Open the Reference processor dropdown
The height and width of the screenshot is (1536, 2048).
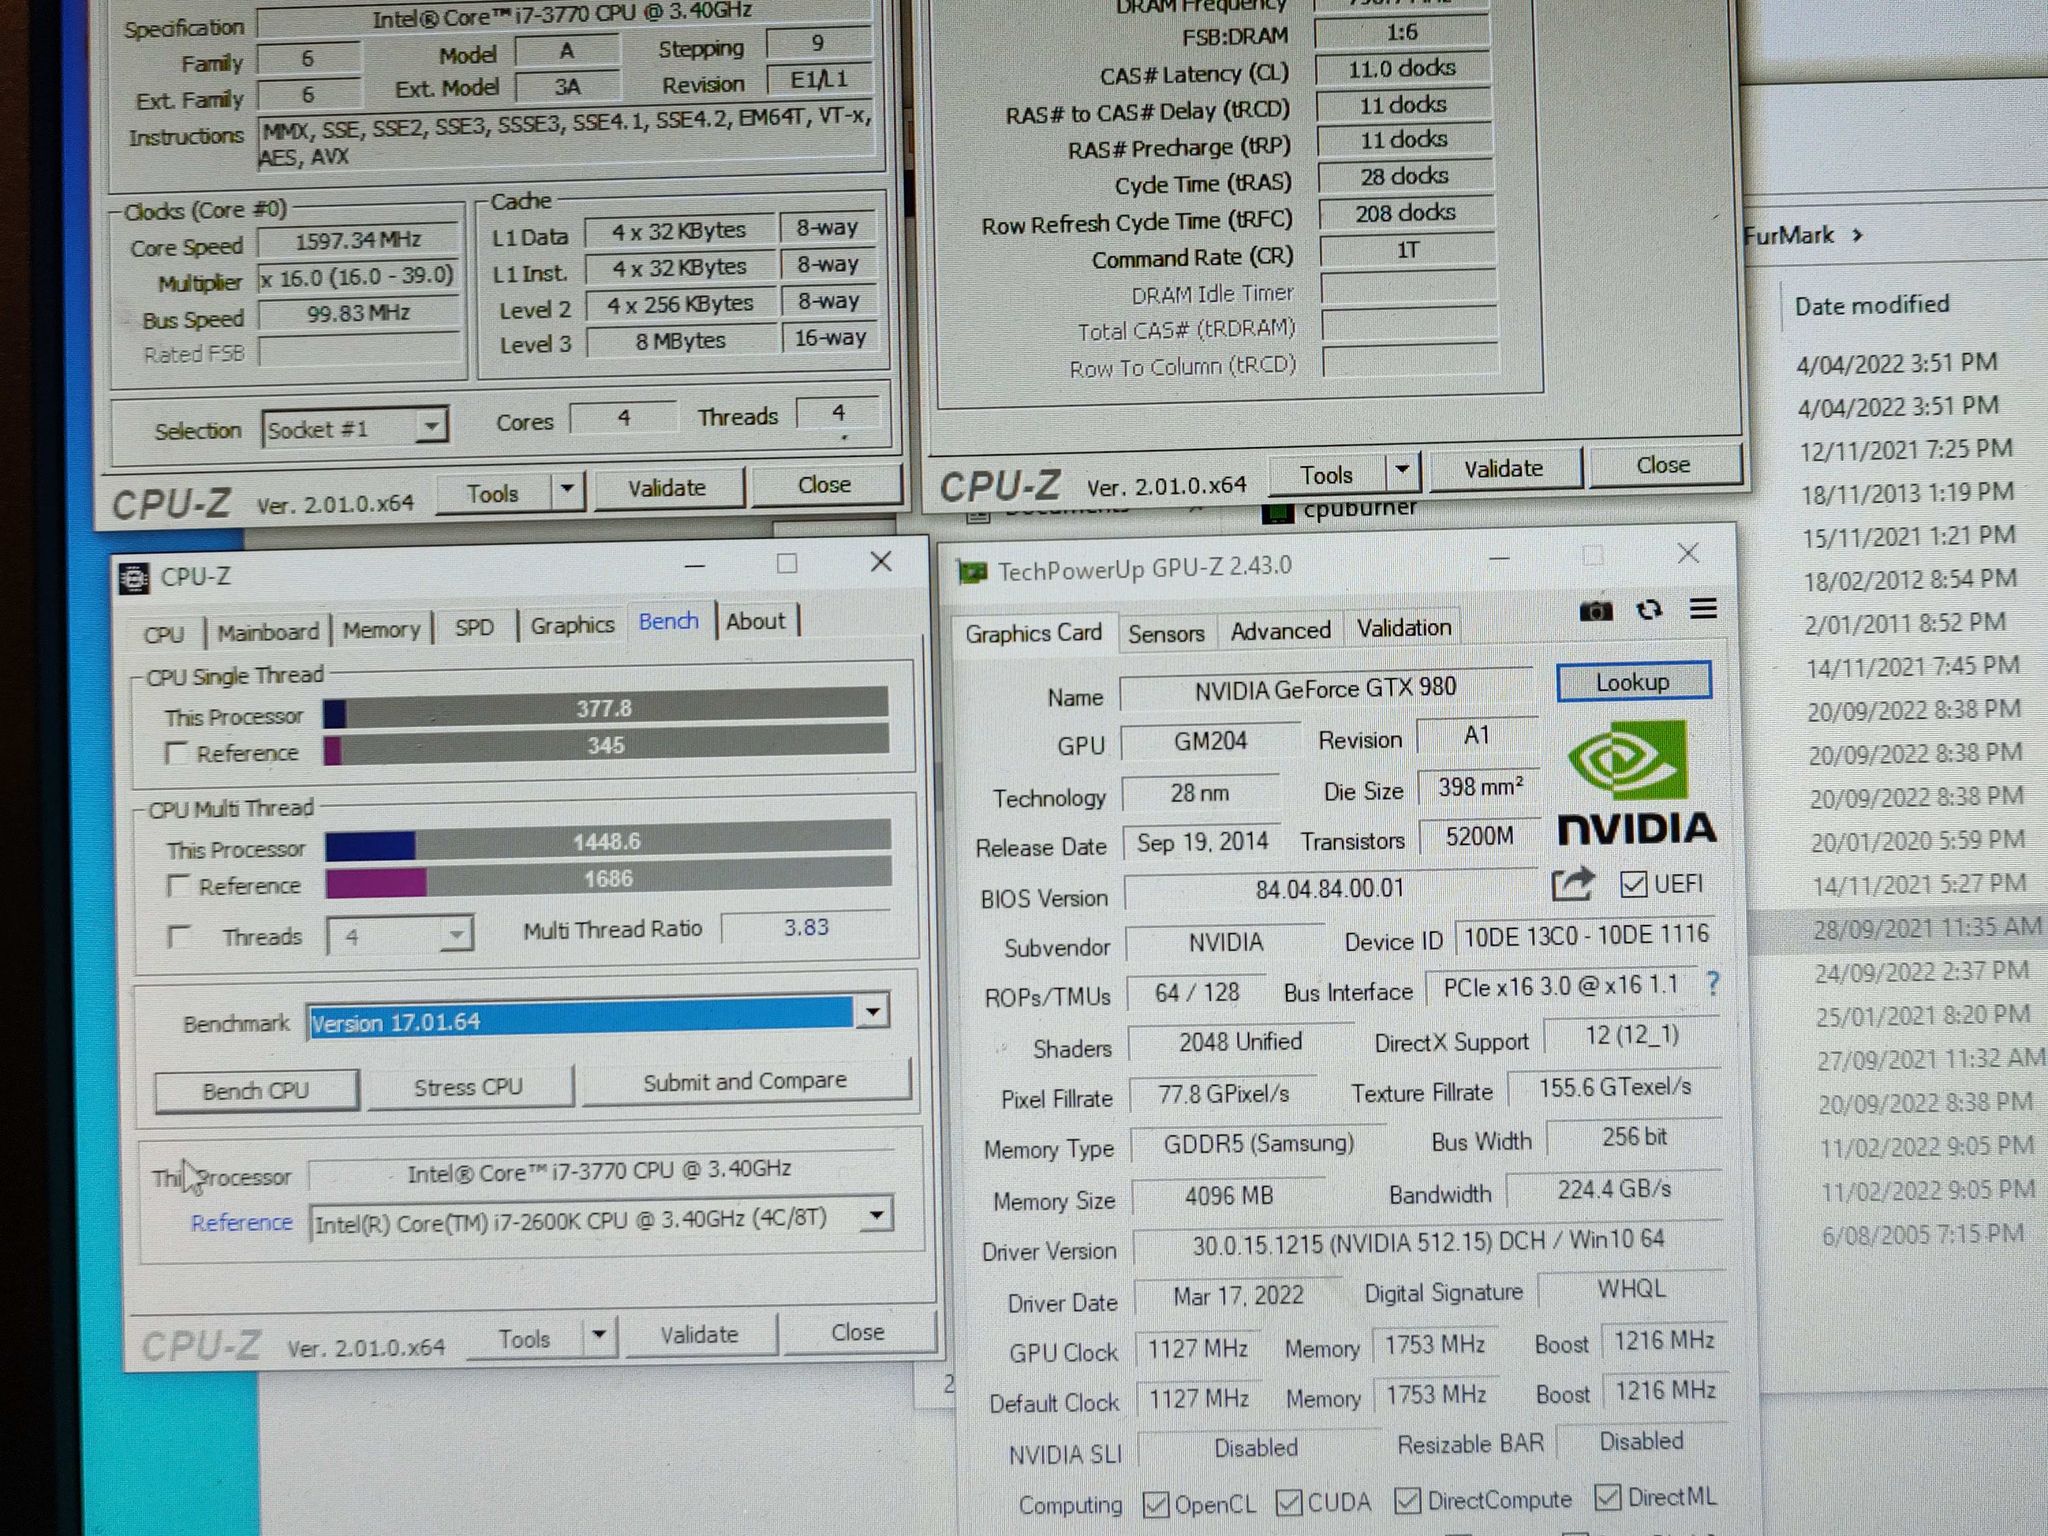pyautogui.click(x=876, y=1216)
